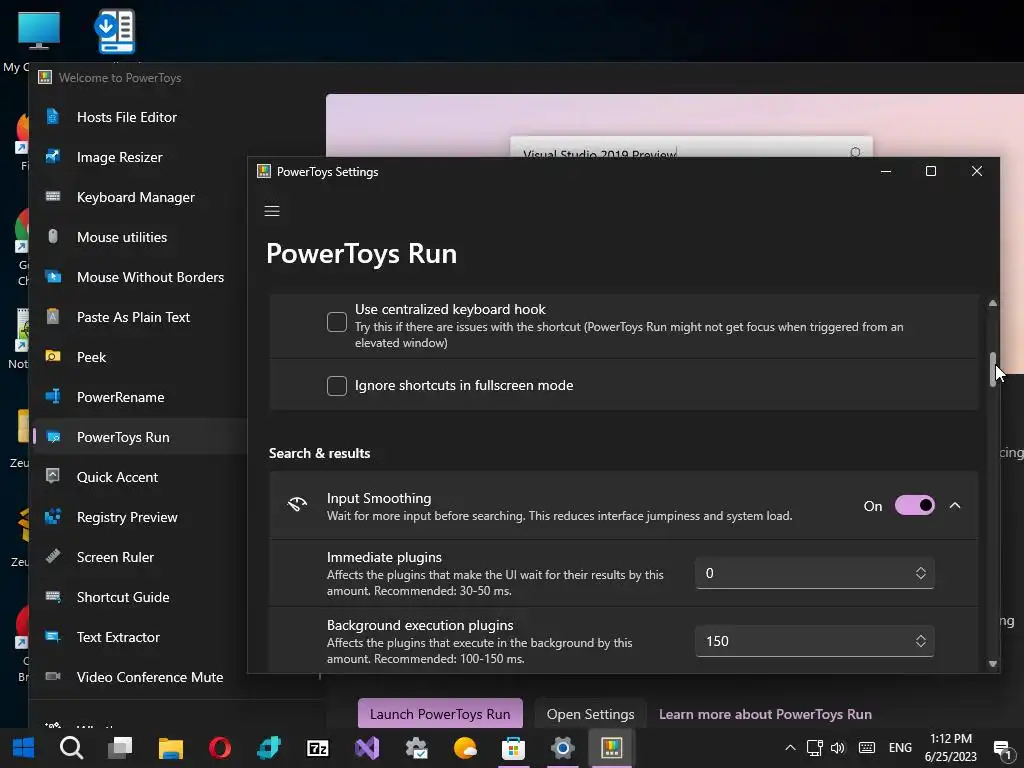Viewport: 1024px width, 768px height.
Task: Click the Search & results heading
Action: click(x=319, y=453)
